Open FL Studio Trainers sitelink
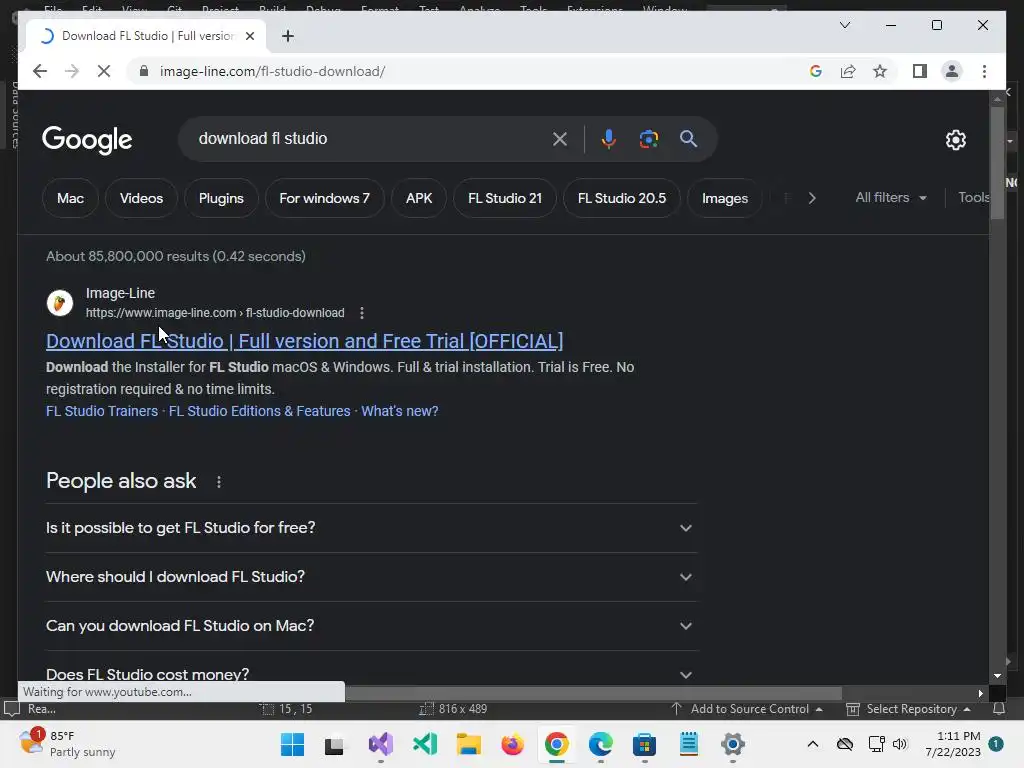The image size is (1024, 768). pos(102,411)
